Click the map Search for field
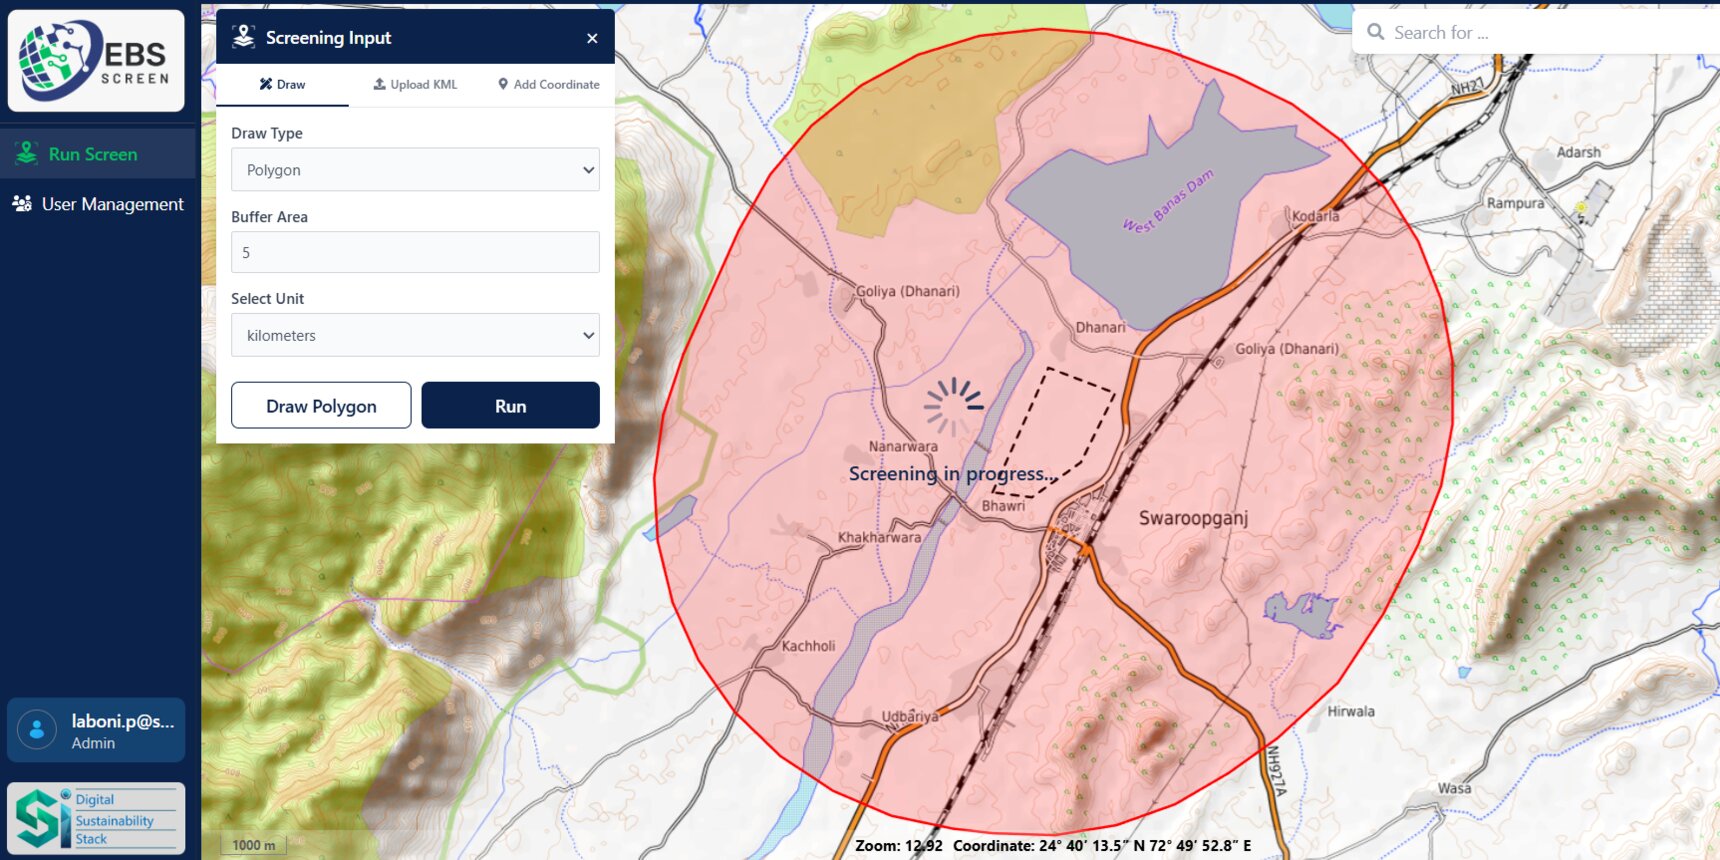Screen dimensions: 1720x860 pyautogui.click(x=1540, y=33)
